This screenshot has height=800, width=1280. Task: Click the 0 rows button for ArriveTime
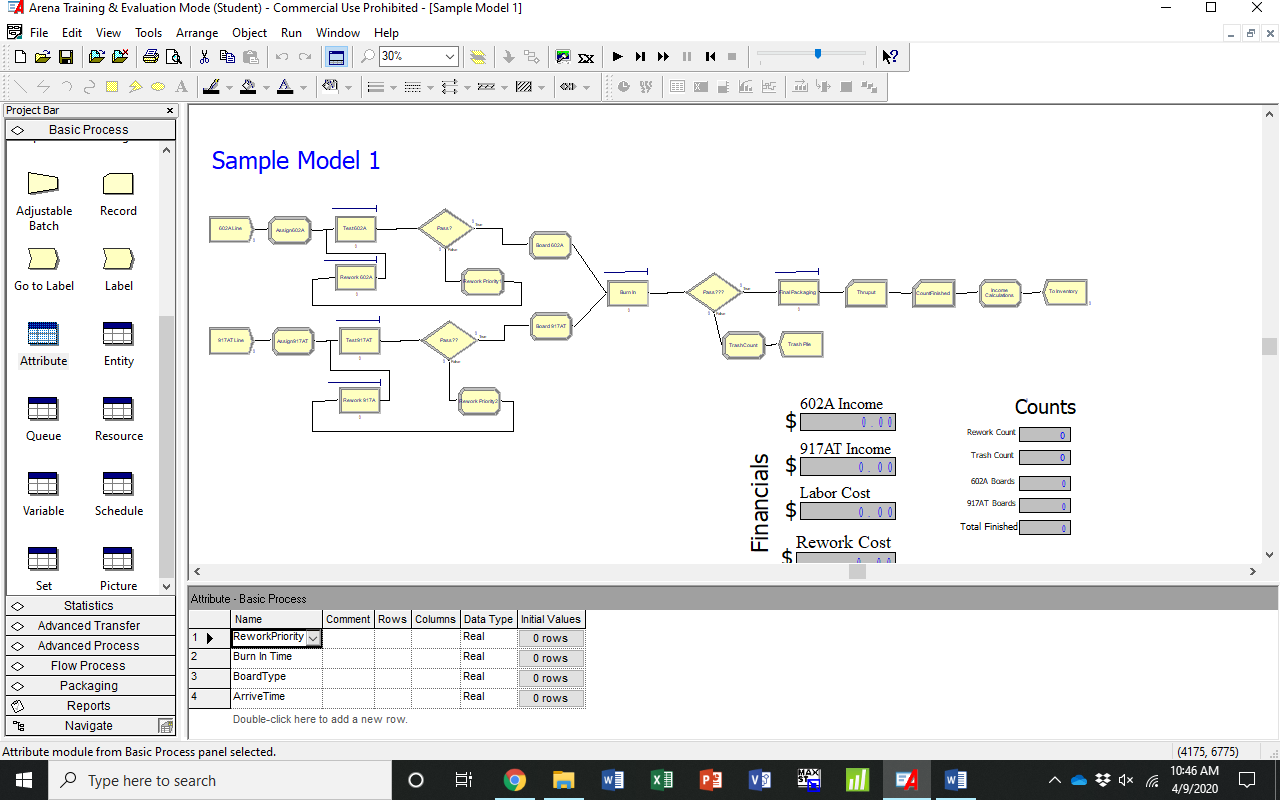click(550, 698)
